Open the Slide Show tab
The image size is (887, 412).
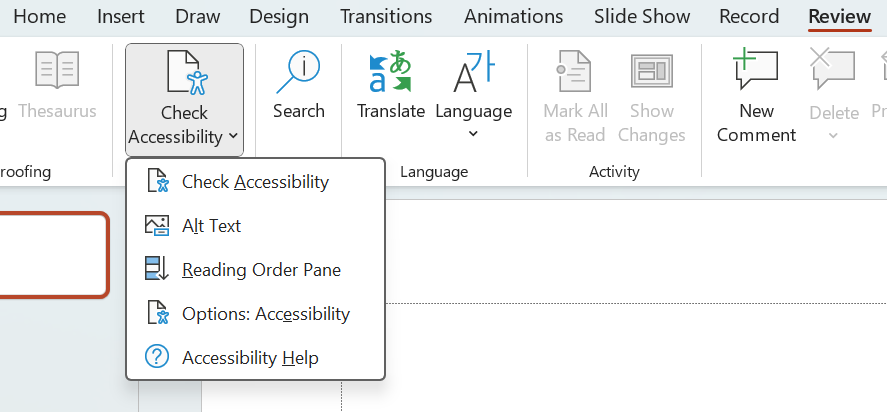642,16
